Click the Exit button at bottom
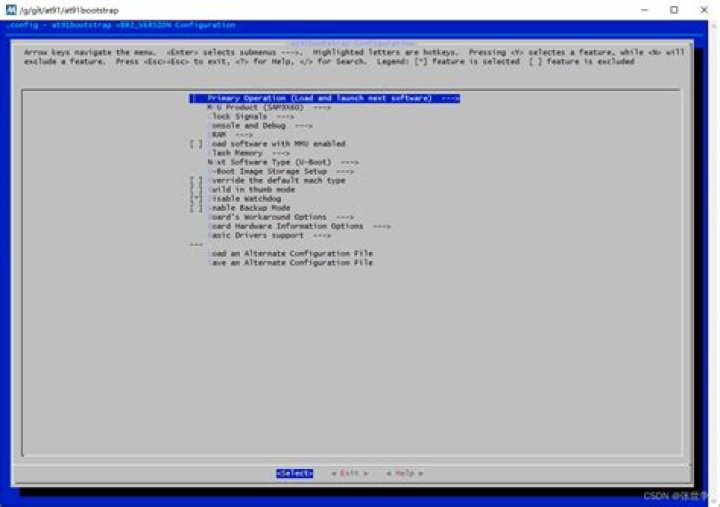The image size is (720, 507). pos(349,473)
